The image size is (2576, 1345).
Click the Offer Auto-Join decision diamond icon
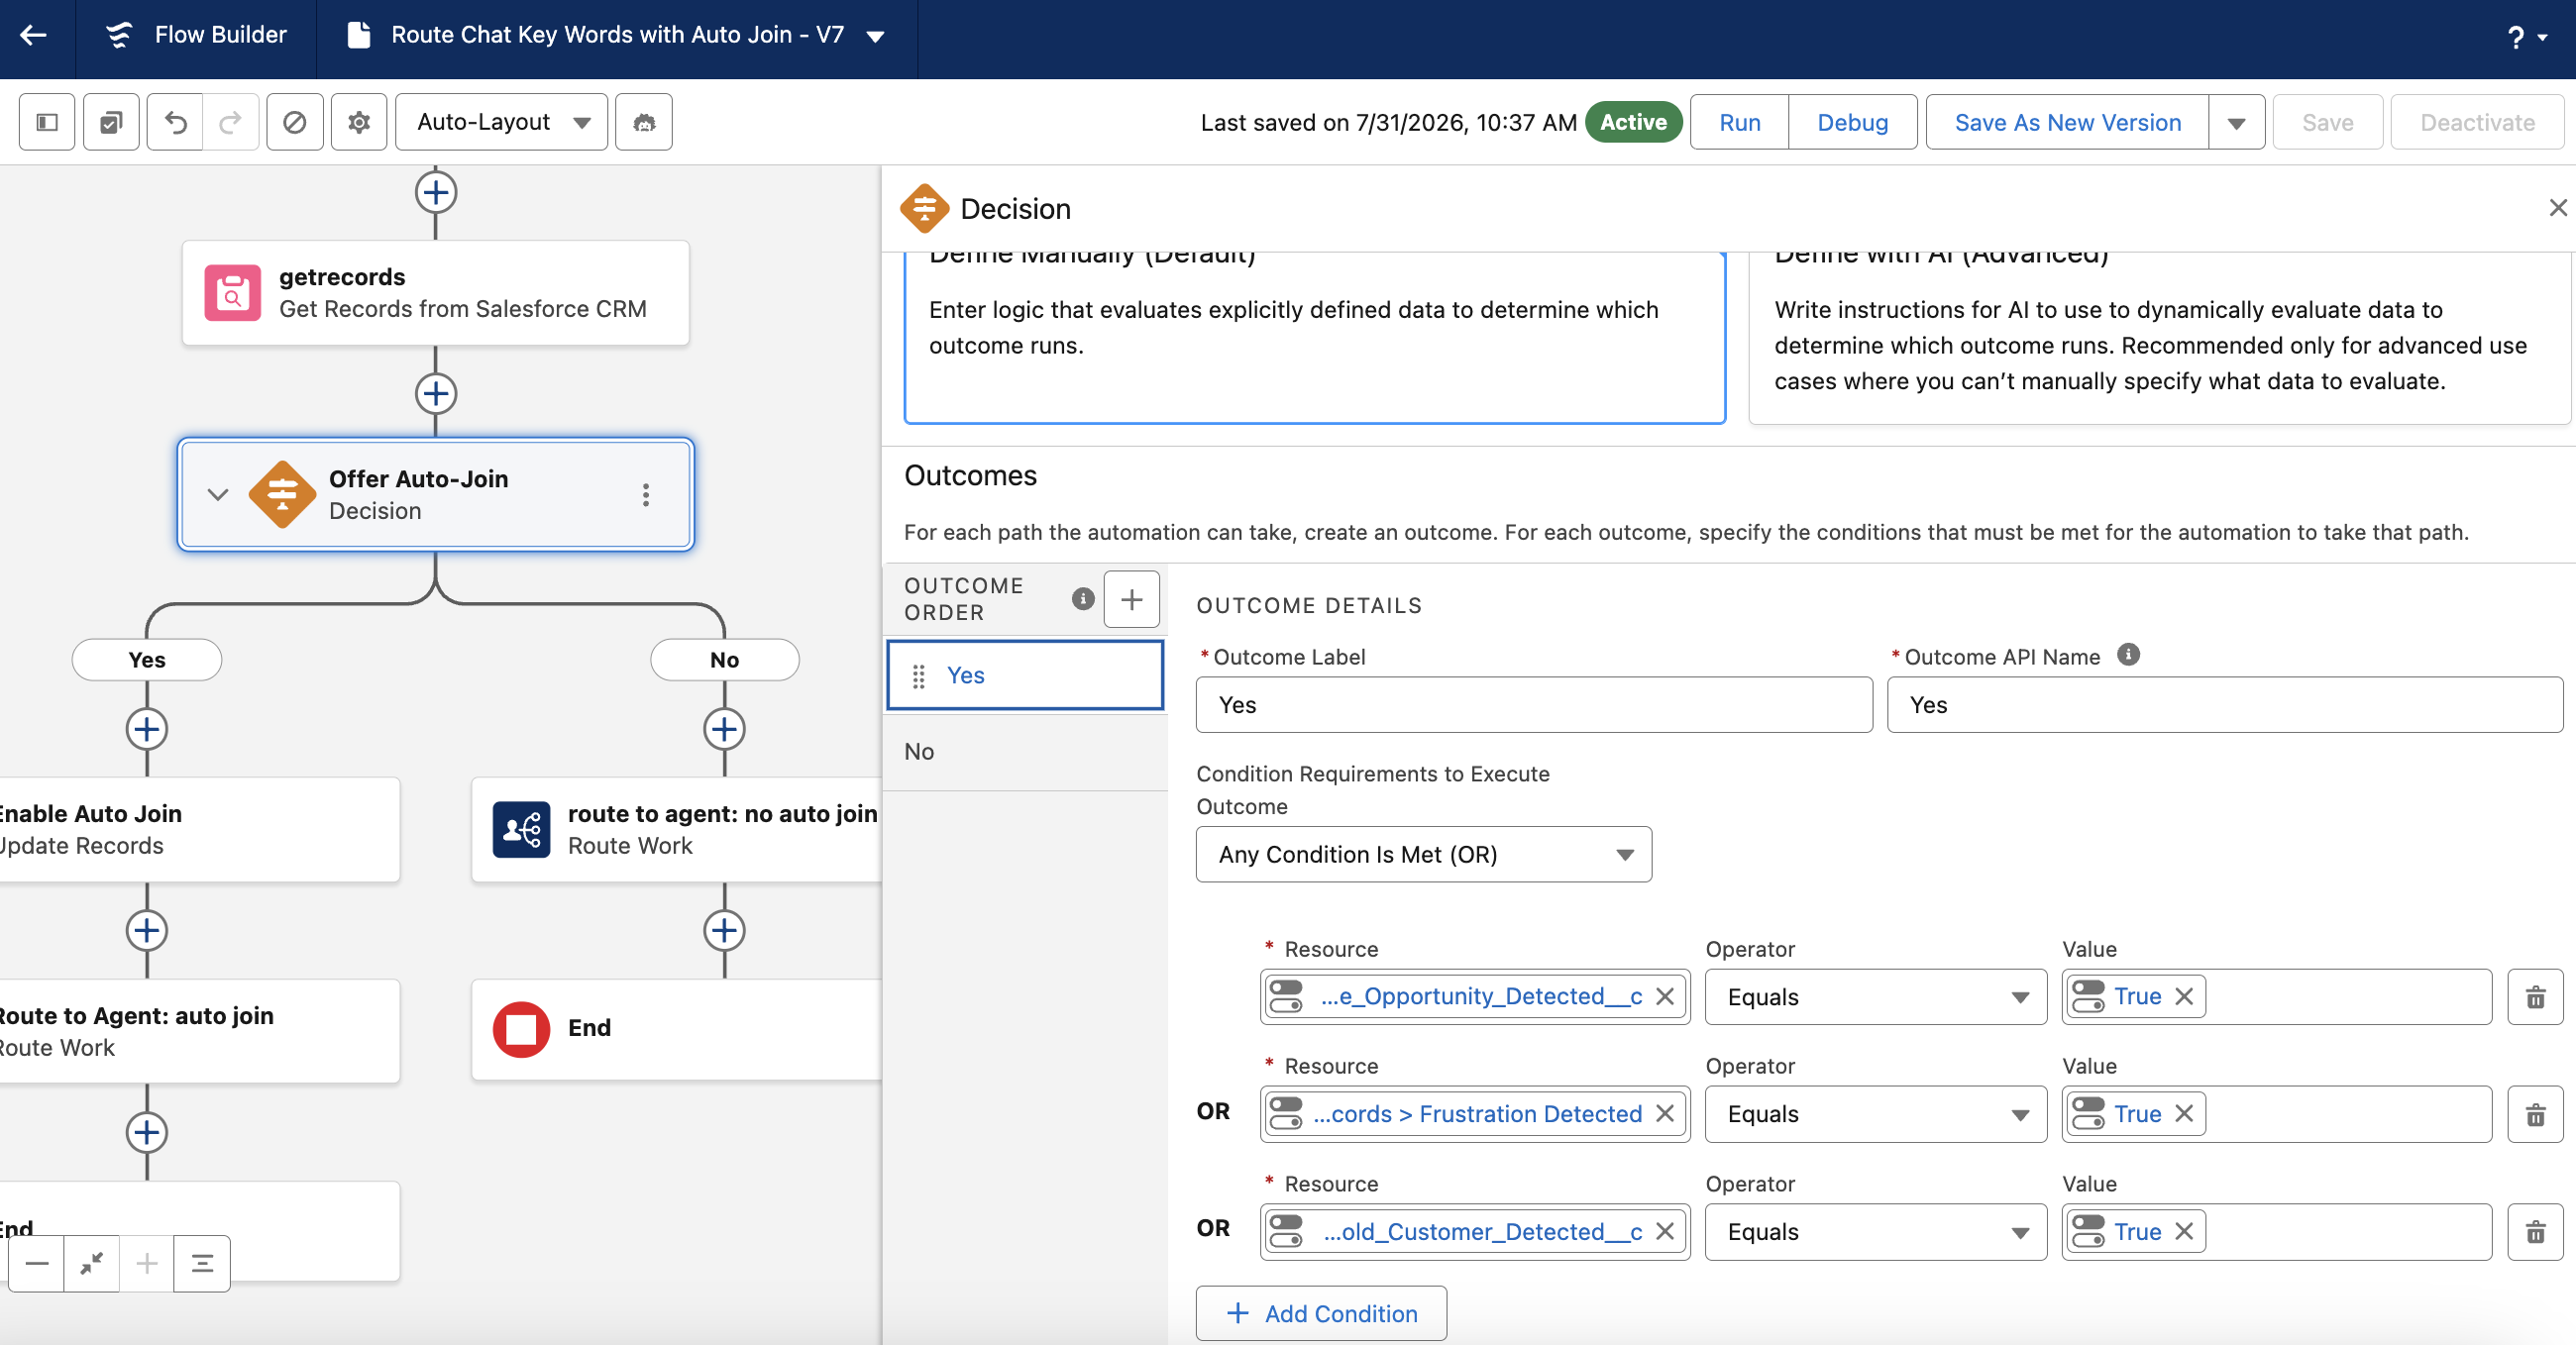tap(283, 494)
